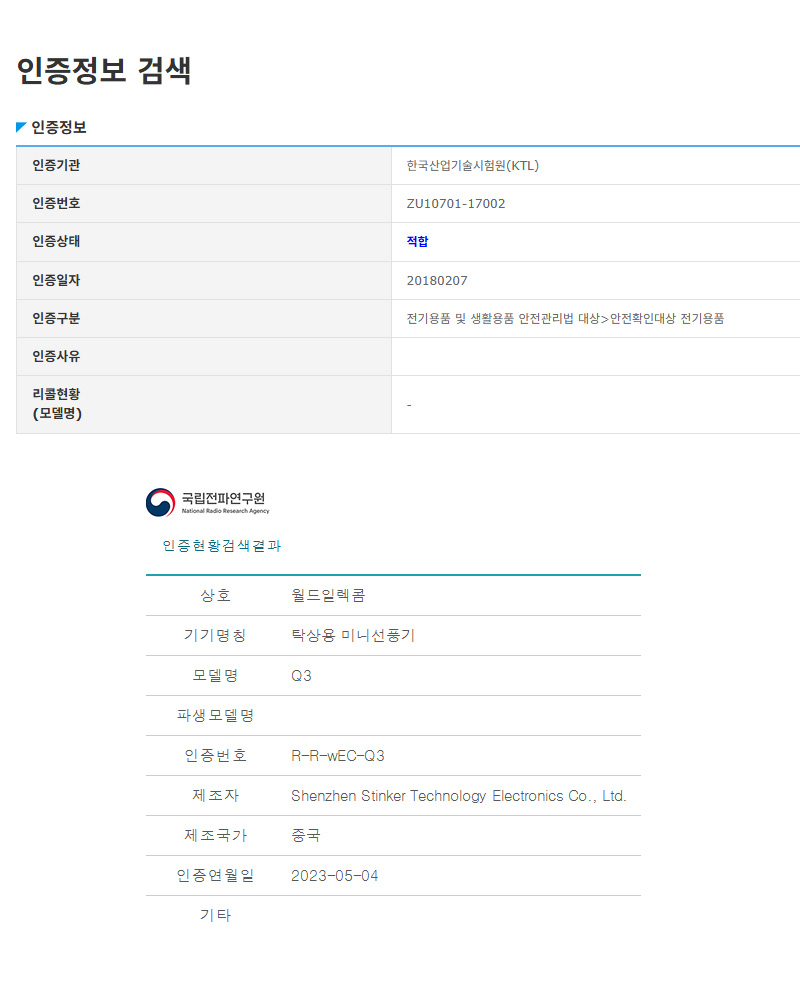Viewport: 800px width, 1000px height.
Task: Select the date value 20180207
Action: coord(437,281)
